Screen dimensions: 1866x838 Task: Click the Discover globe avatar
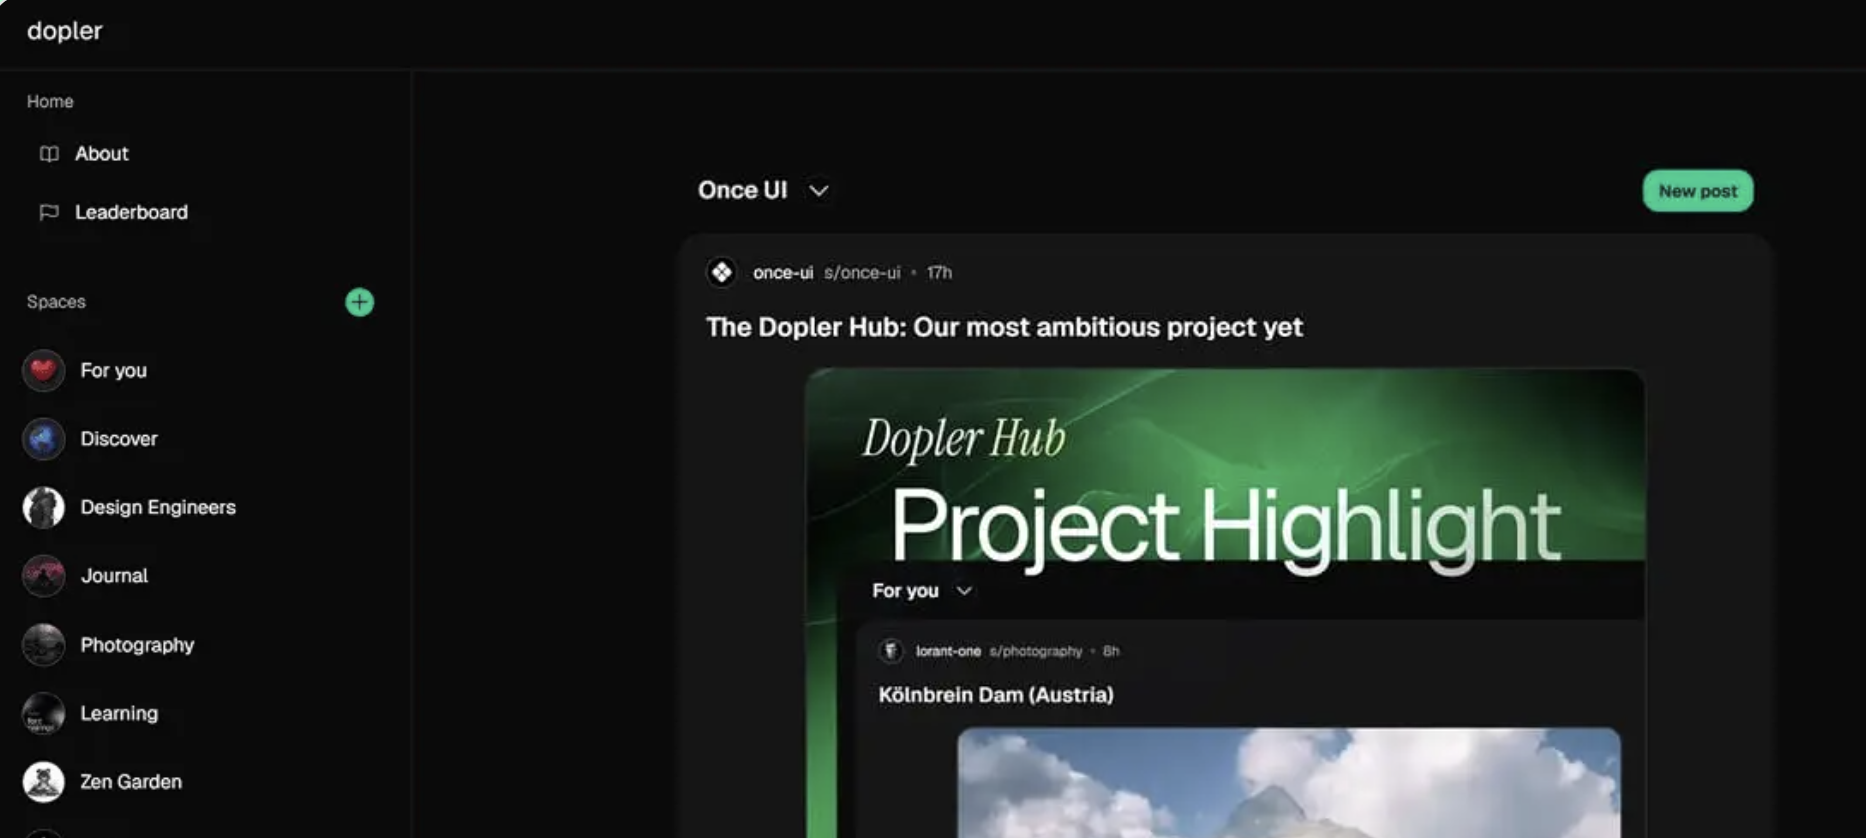click(44, 439)
